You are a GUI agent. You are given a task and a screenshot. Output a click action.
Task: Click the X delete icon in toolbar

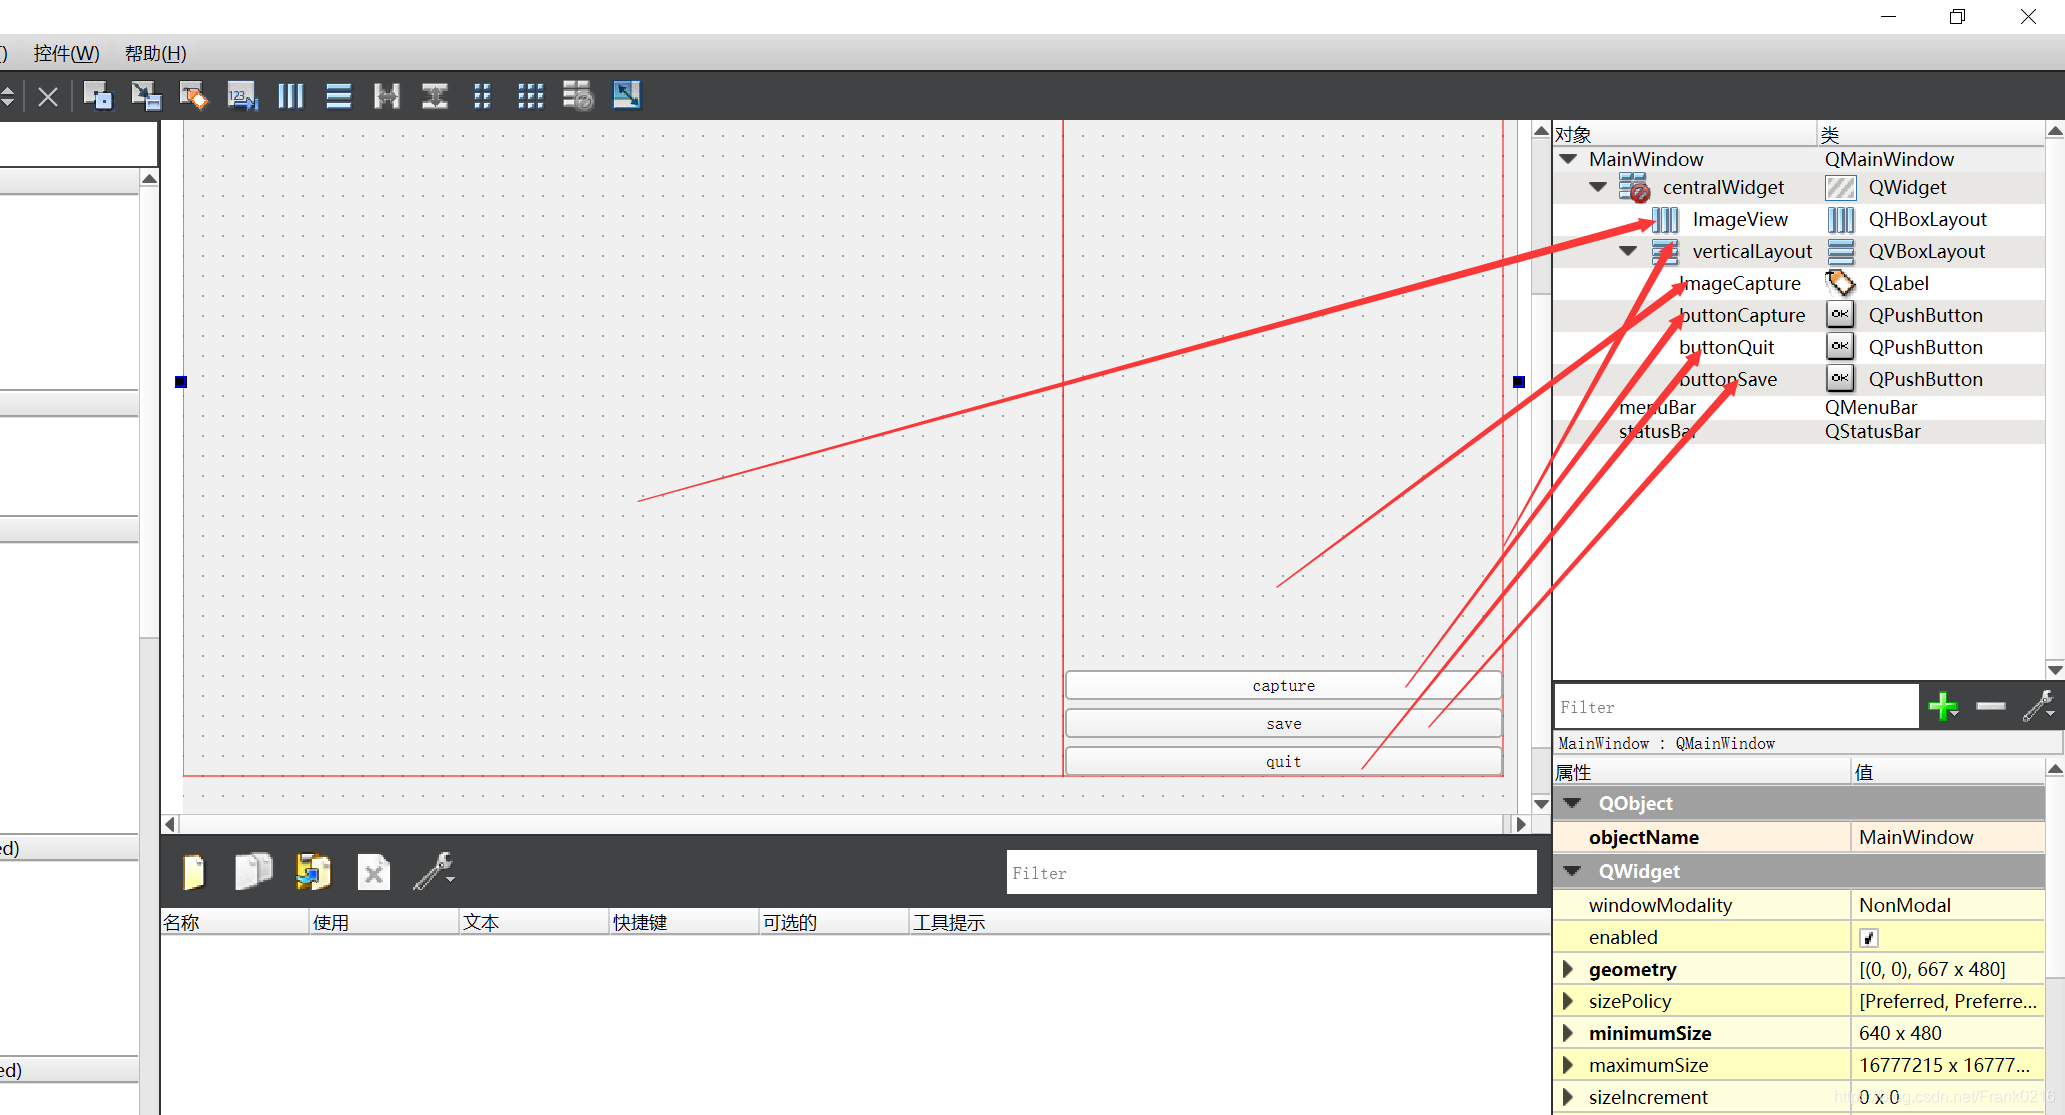(x=48, y=97)
